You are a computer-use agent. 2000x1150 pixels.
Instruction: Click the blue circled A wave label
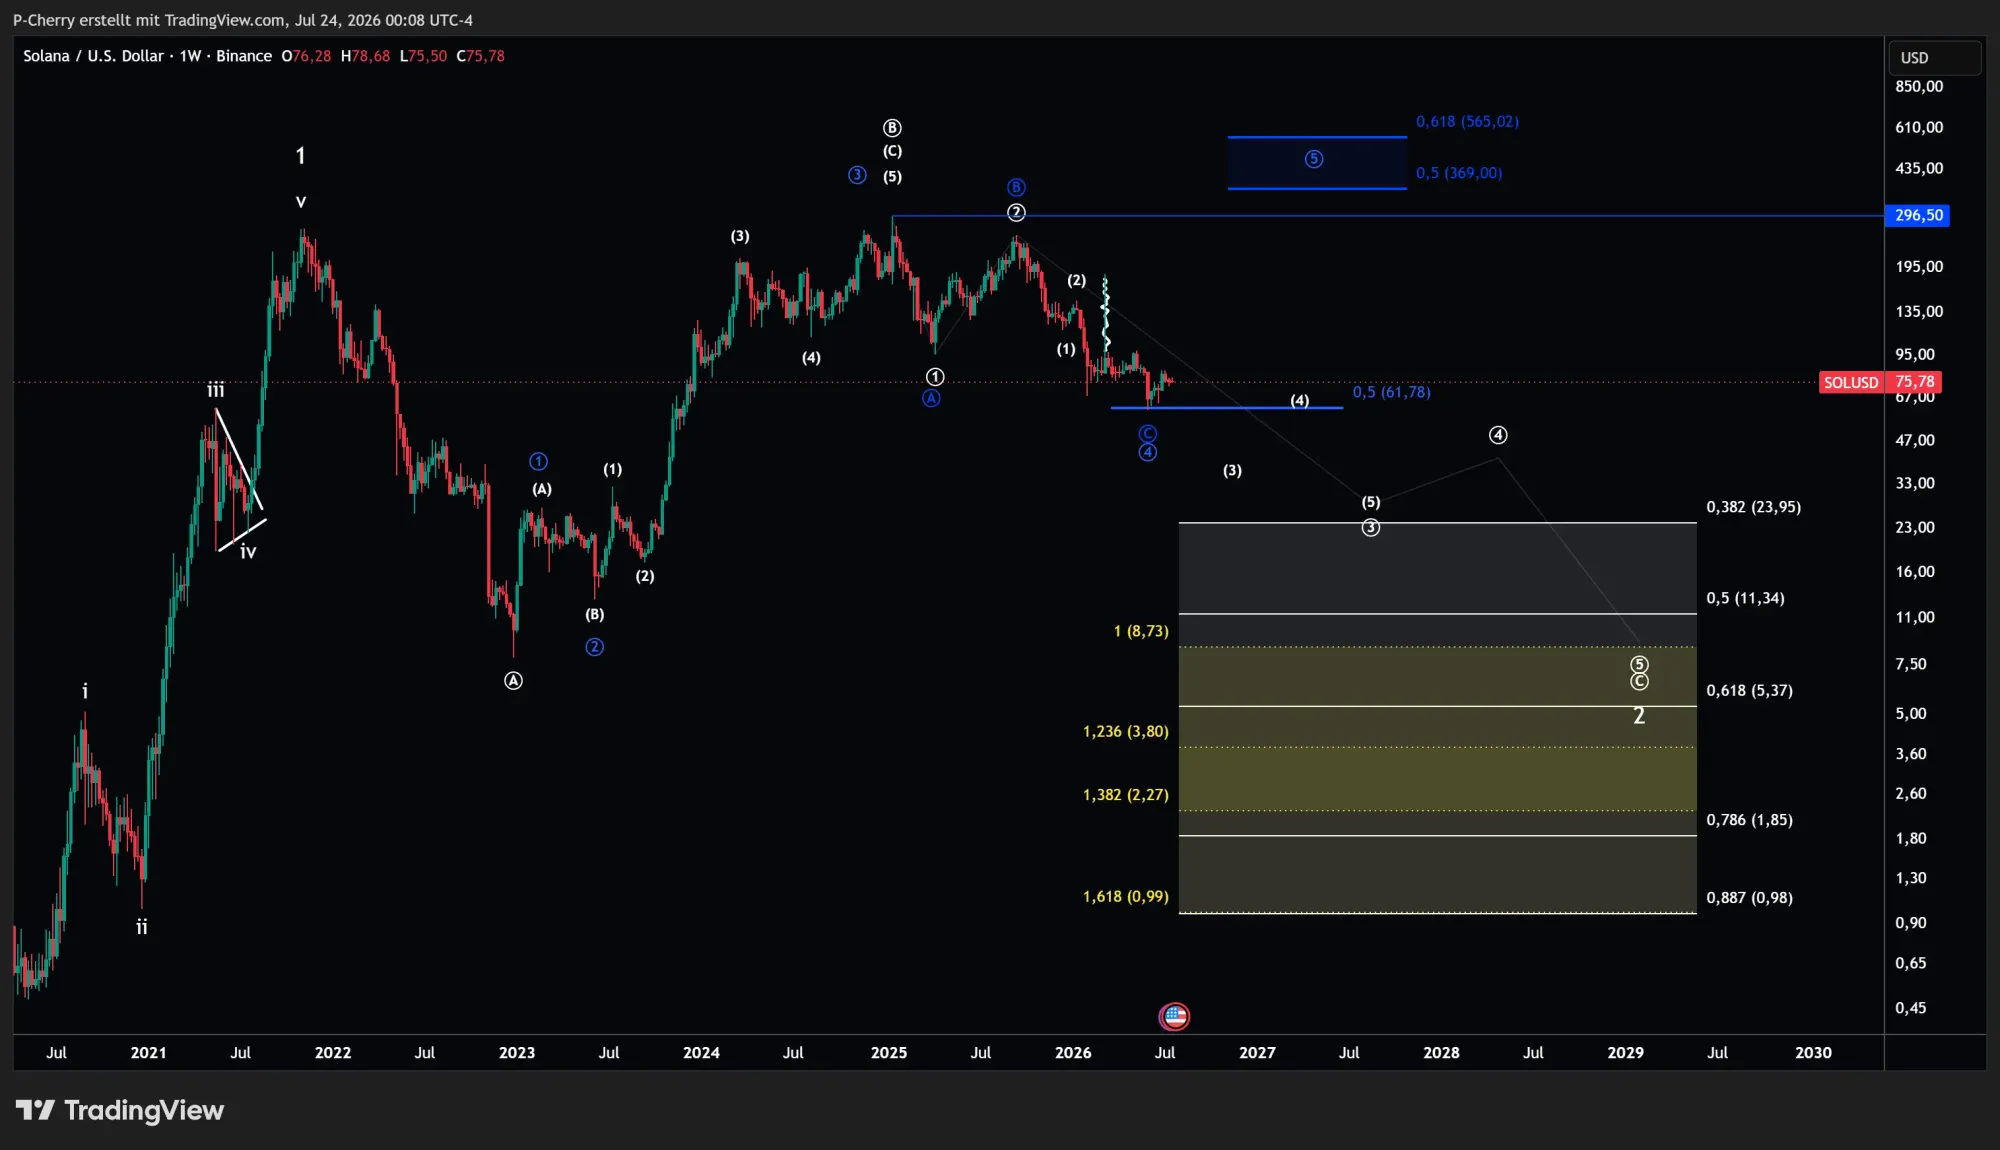[x=931, y=398]
